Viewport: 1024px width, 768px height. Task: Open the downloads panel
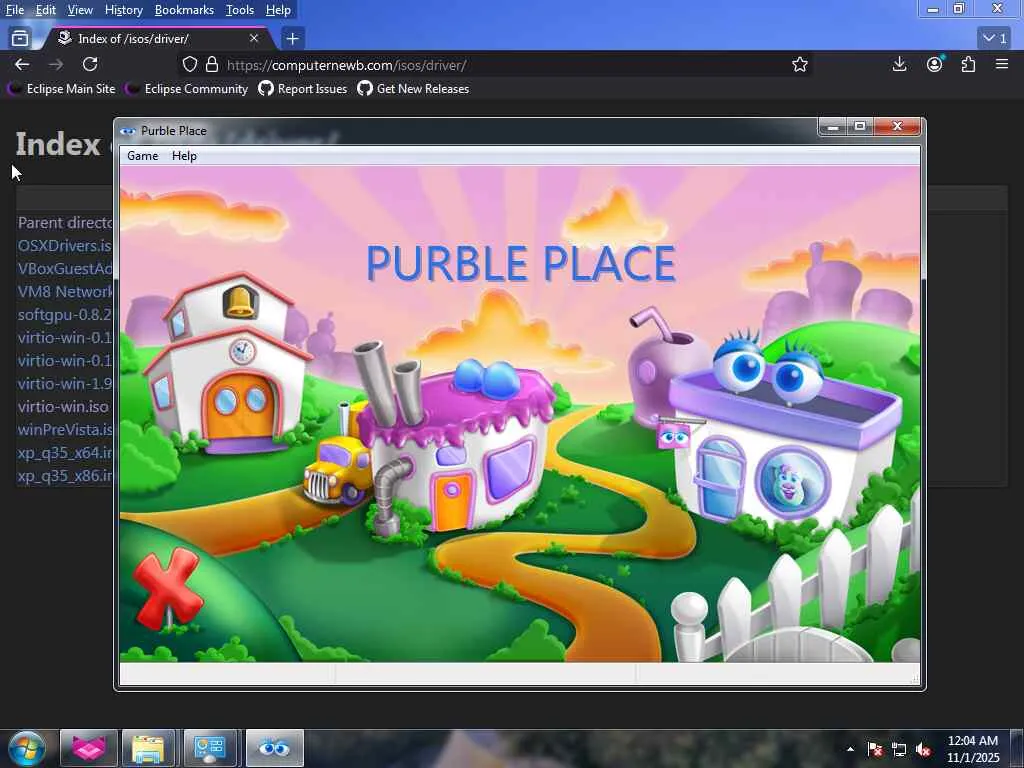click(899, 64)
